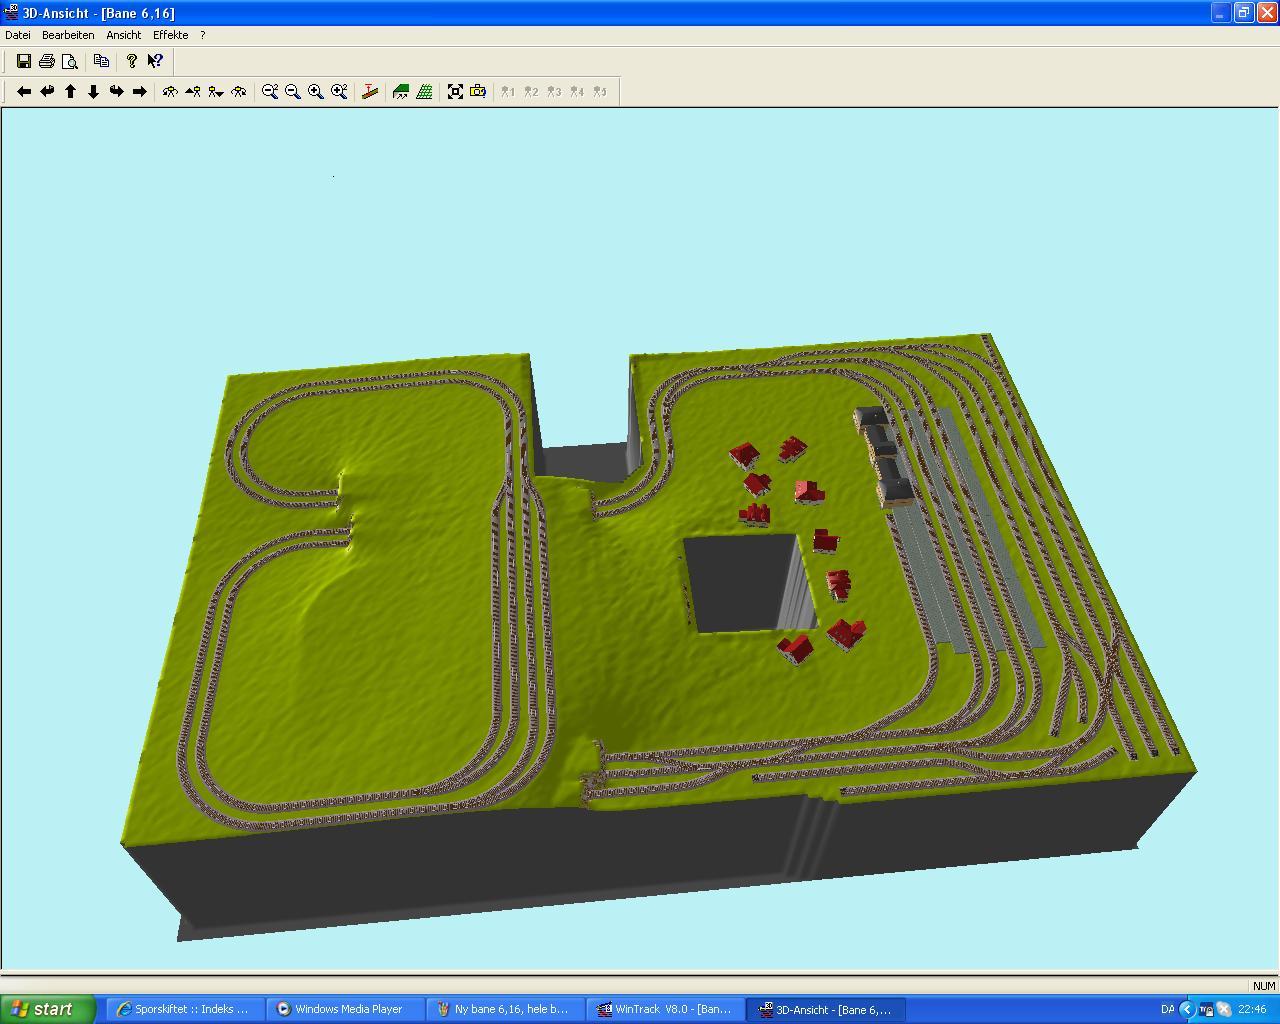
Task: Move the view down using the down arrow
Action: point(93,91)
